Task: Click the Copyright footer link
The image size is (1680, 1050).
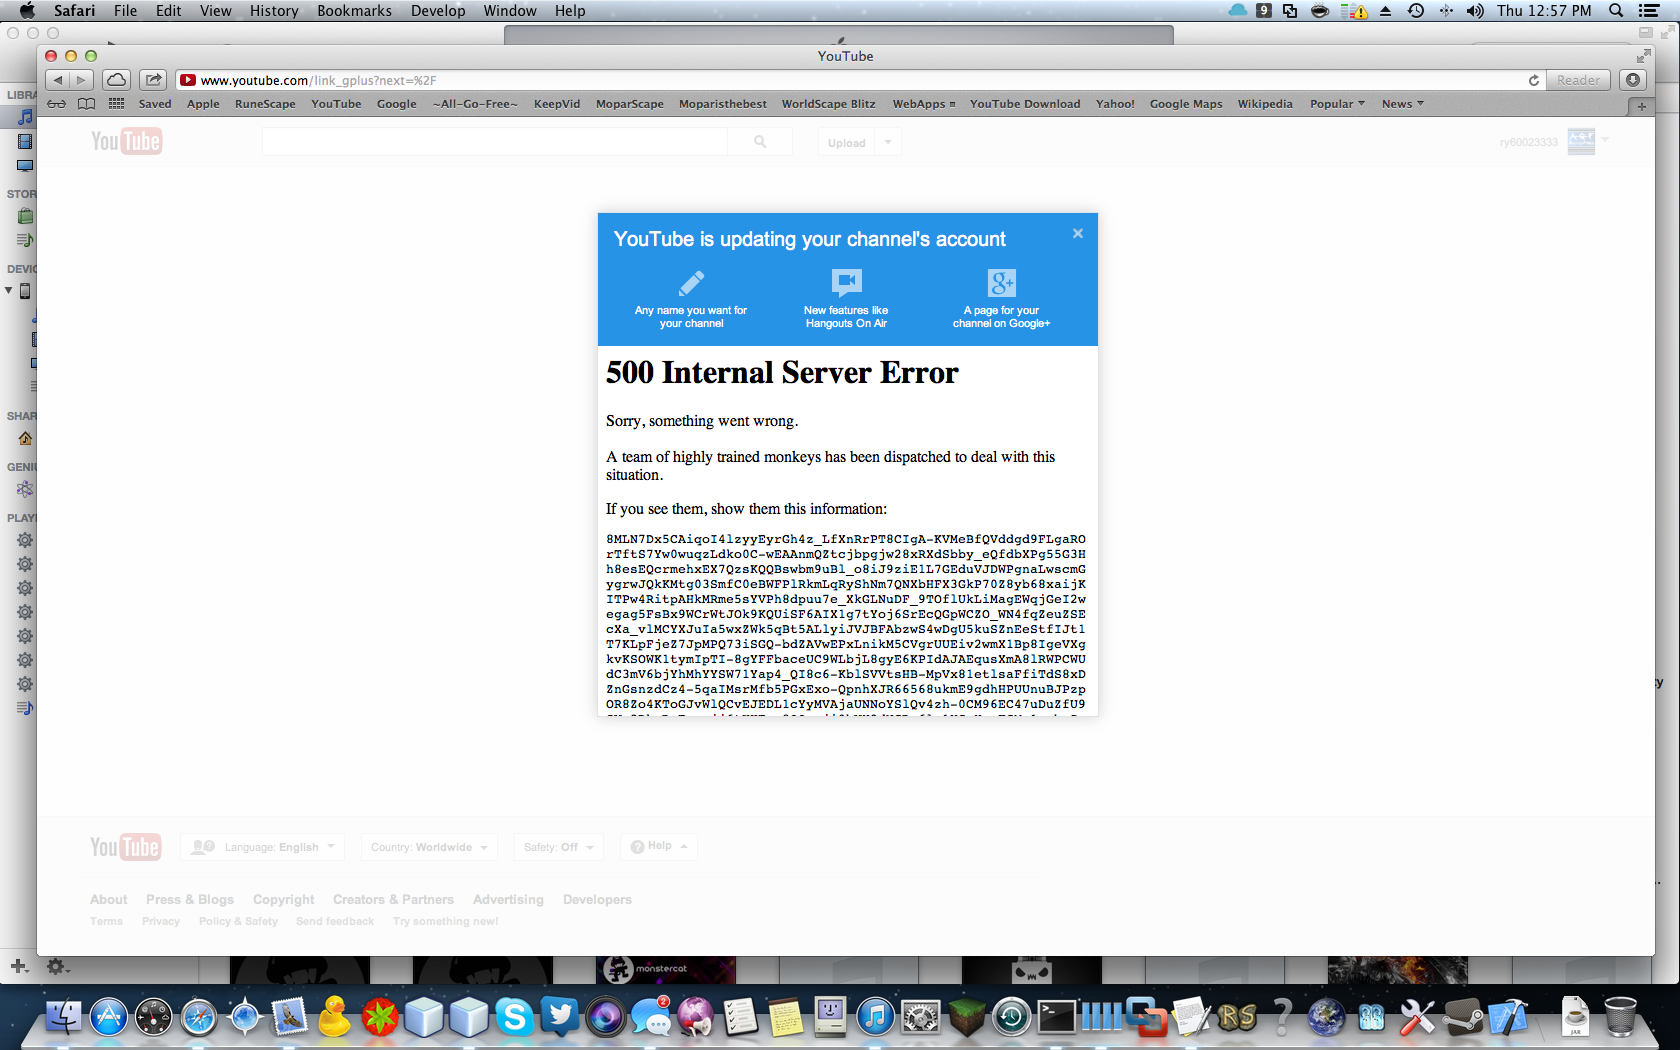Action: (283, 900)
